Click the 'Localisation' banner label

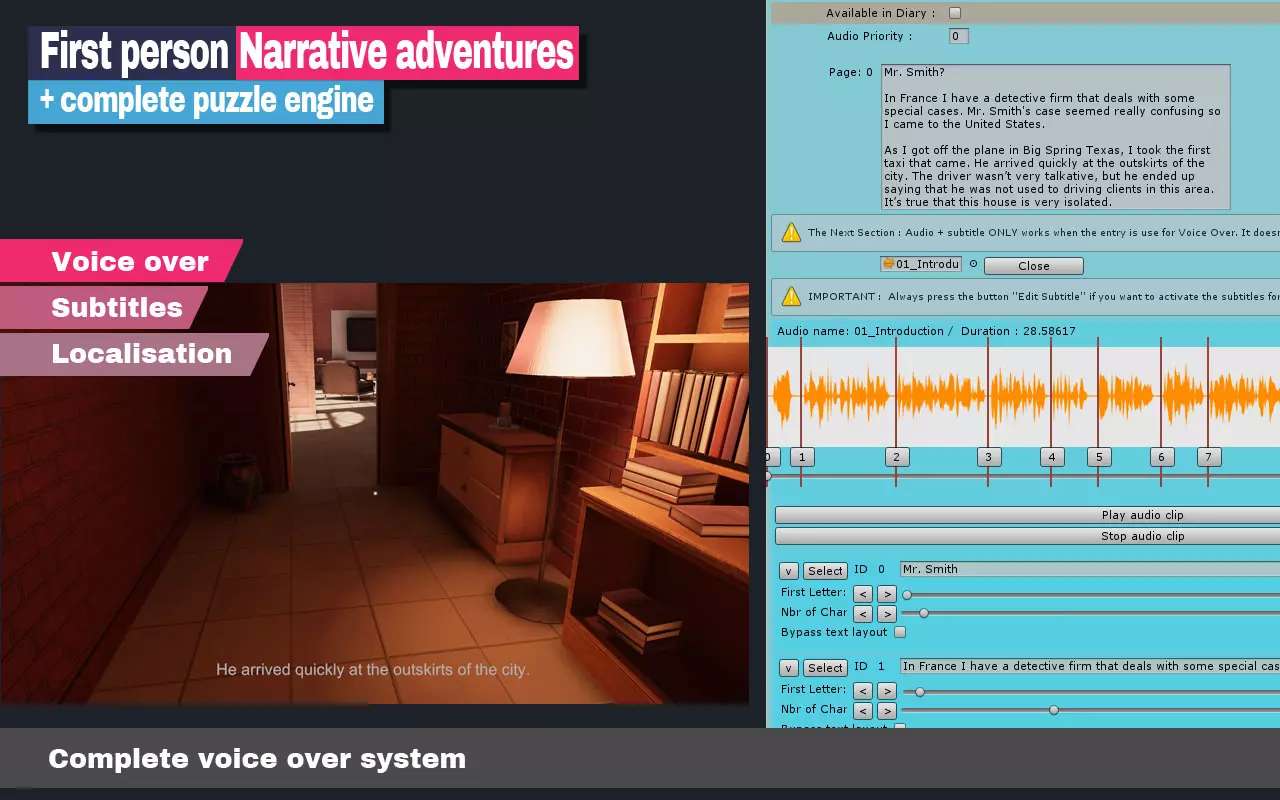pos(142,354)
